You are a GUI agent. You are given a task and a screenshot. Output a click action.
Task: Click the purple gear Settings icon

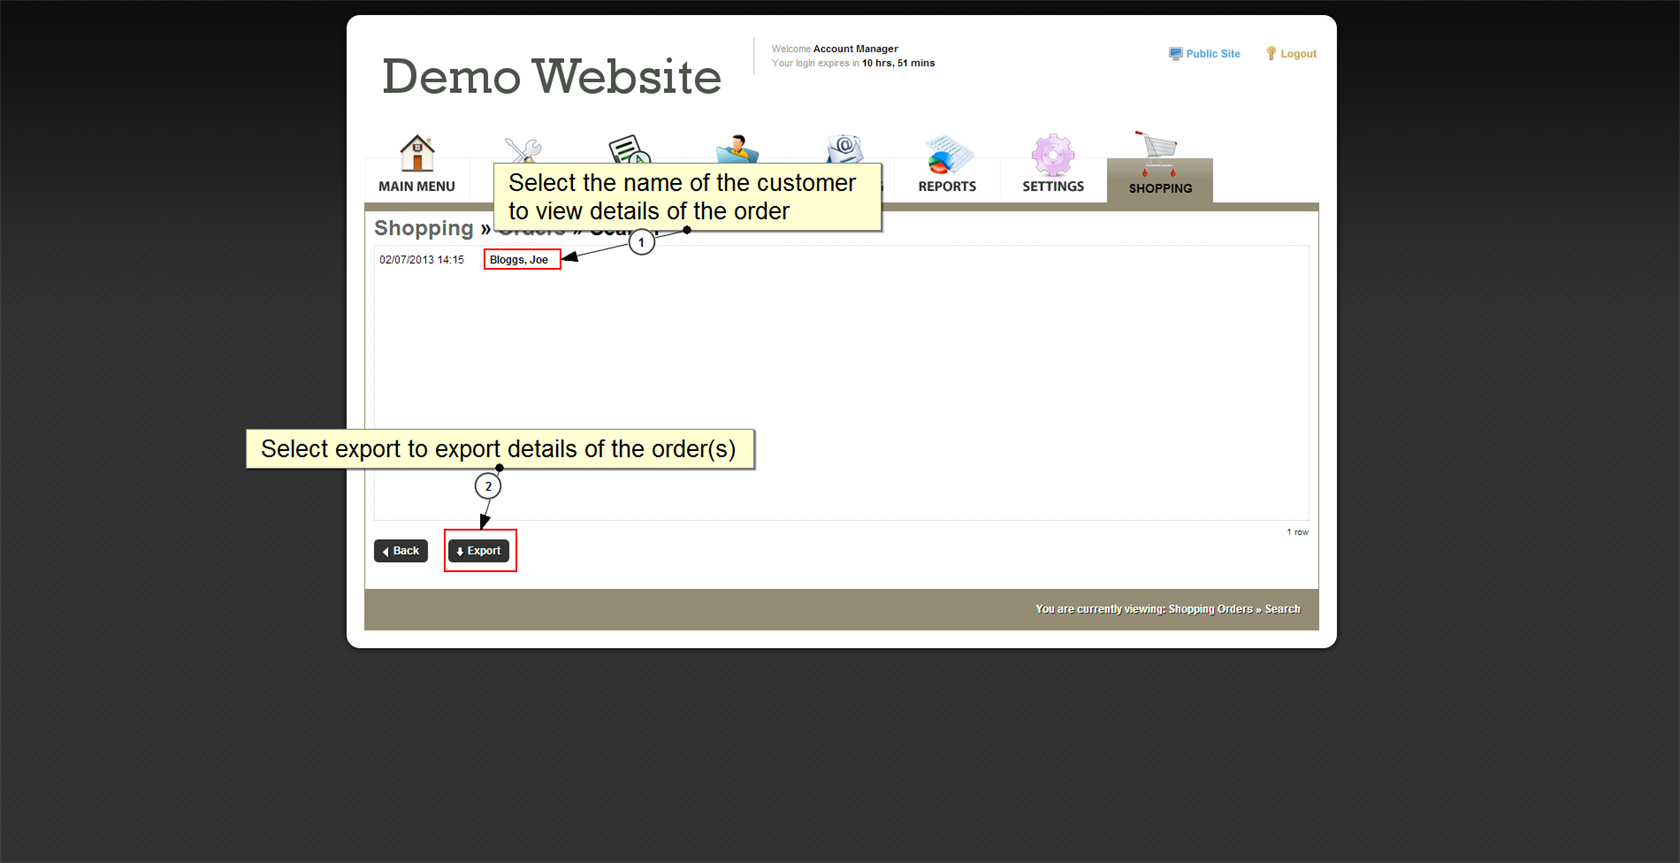[x=1052, y=155]
